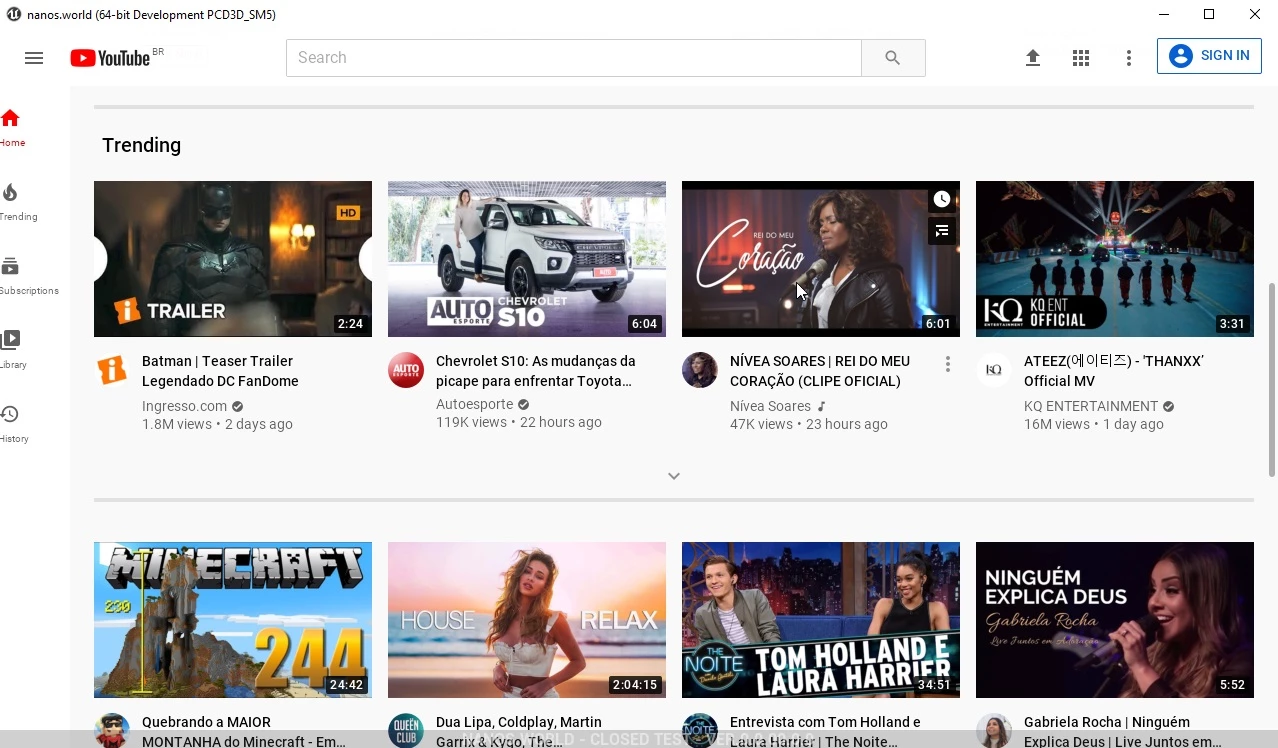Click Unreal Engine icon in title bar
The width and height of the screenshot is (1278, 748).
click(12, 14)
